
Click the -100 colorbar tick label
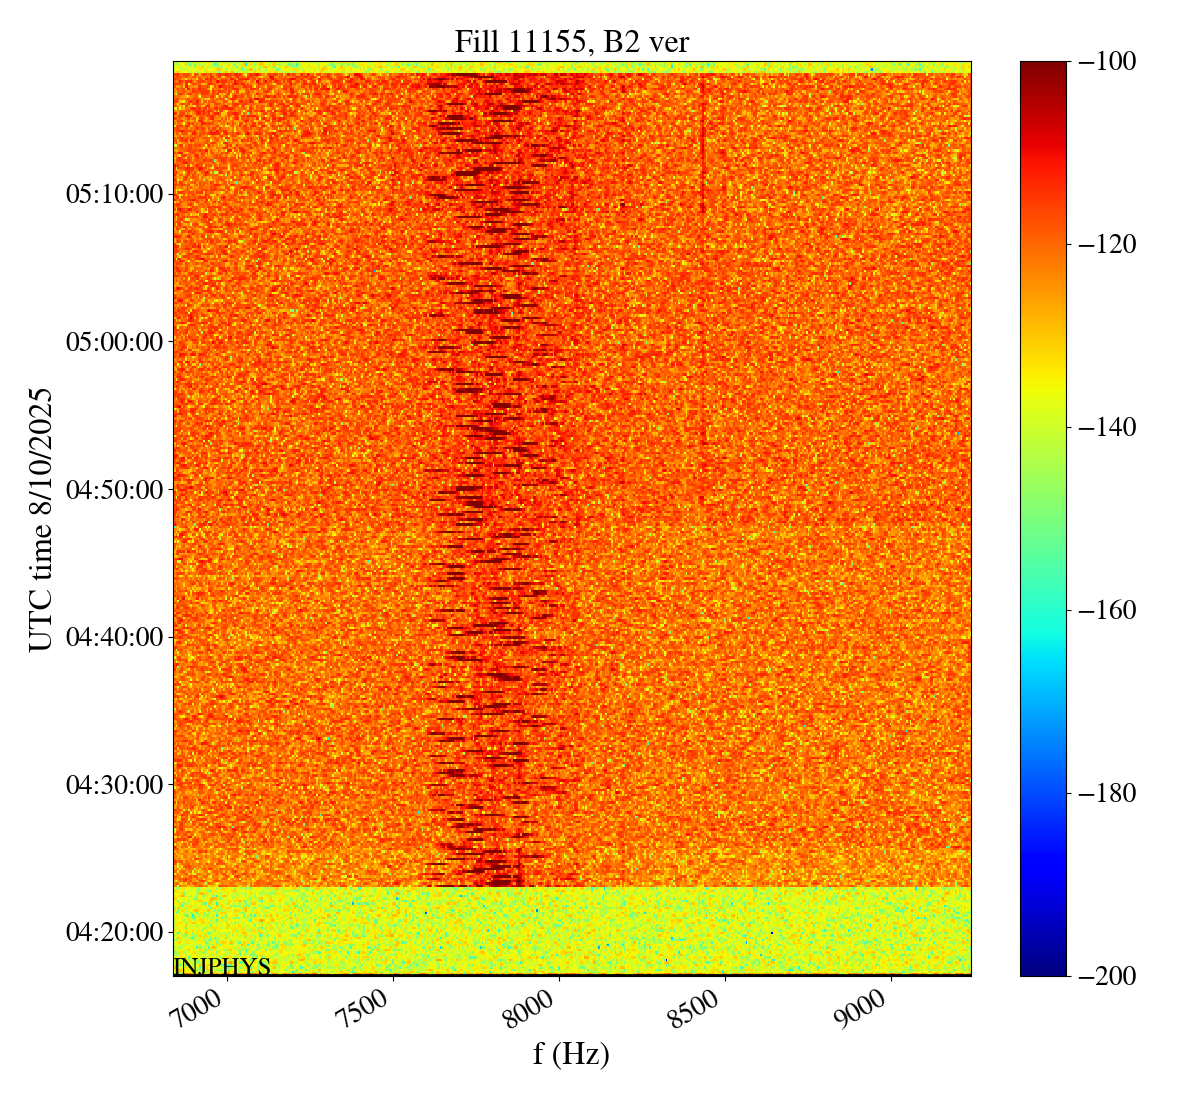[x=1108, y=62]
